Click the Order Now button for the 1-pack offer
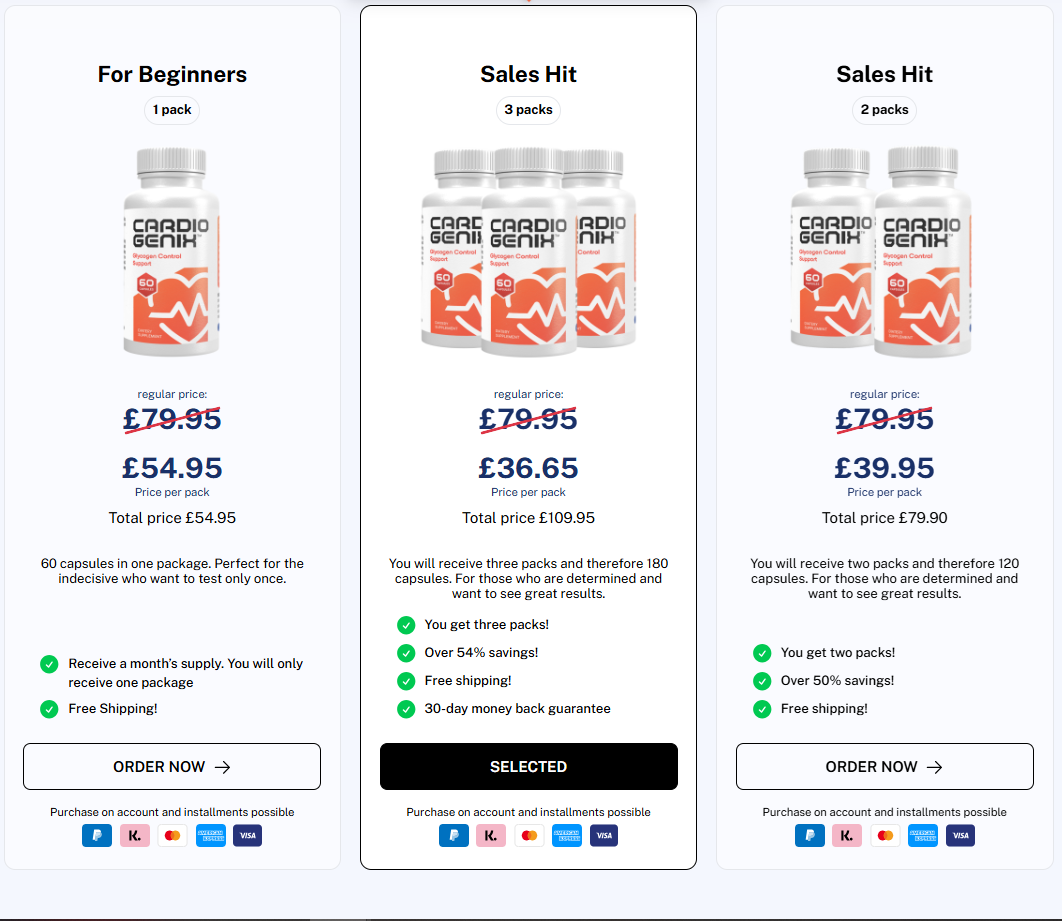Image resolution: width=1062 pixels, height=921 pixels. tap(172, 766)
